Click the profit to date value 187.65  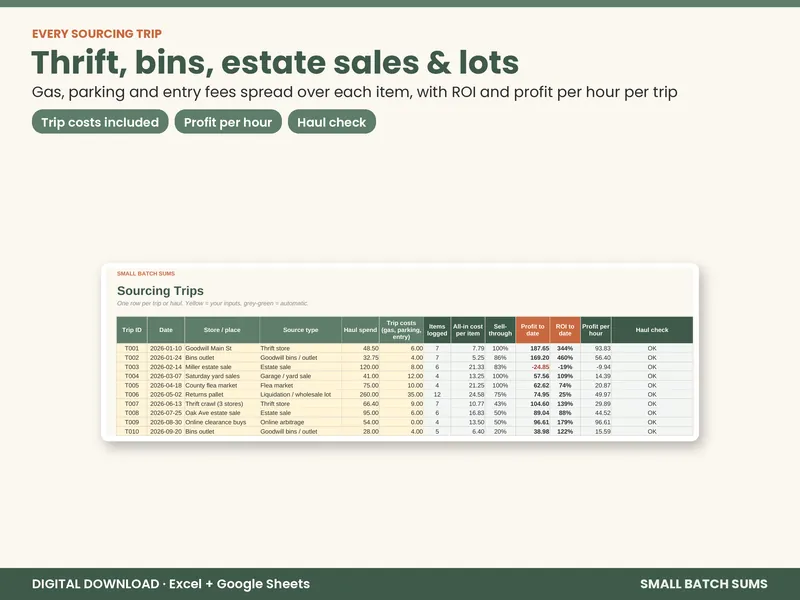pyautogui.click(x=533, y=348)
